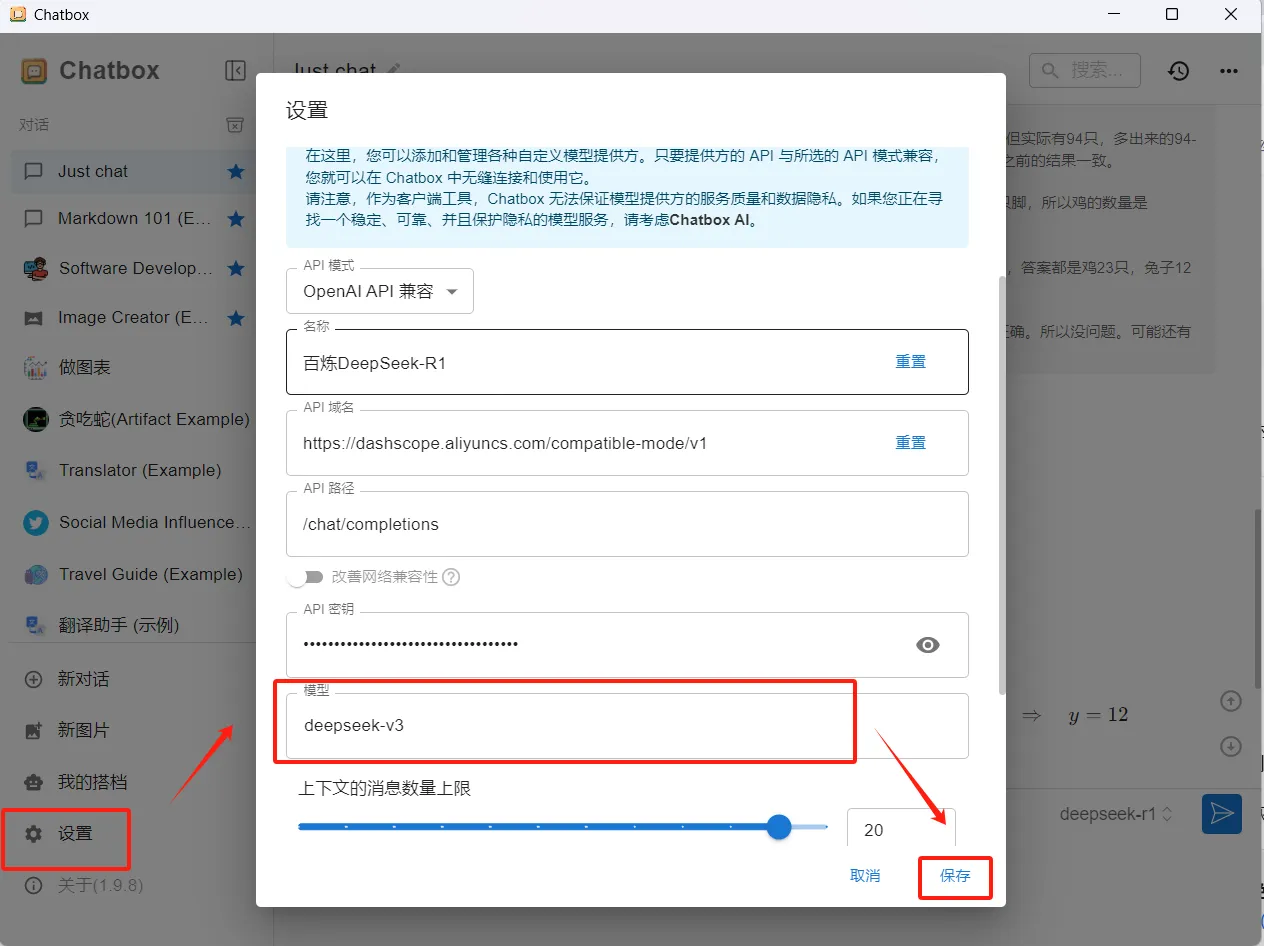Minimize the Chatbox window
Viewport: 1264px width, 946px height.
1112,14
